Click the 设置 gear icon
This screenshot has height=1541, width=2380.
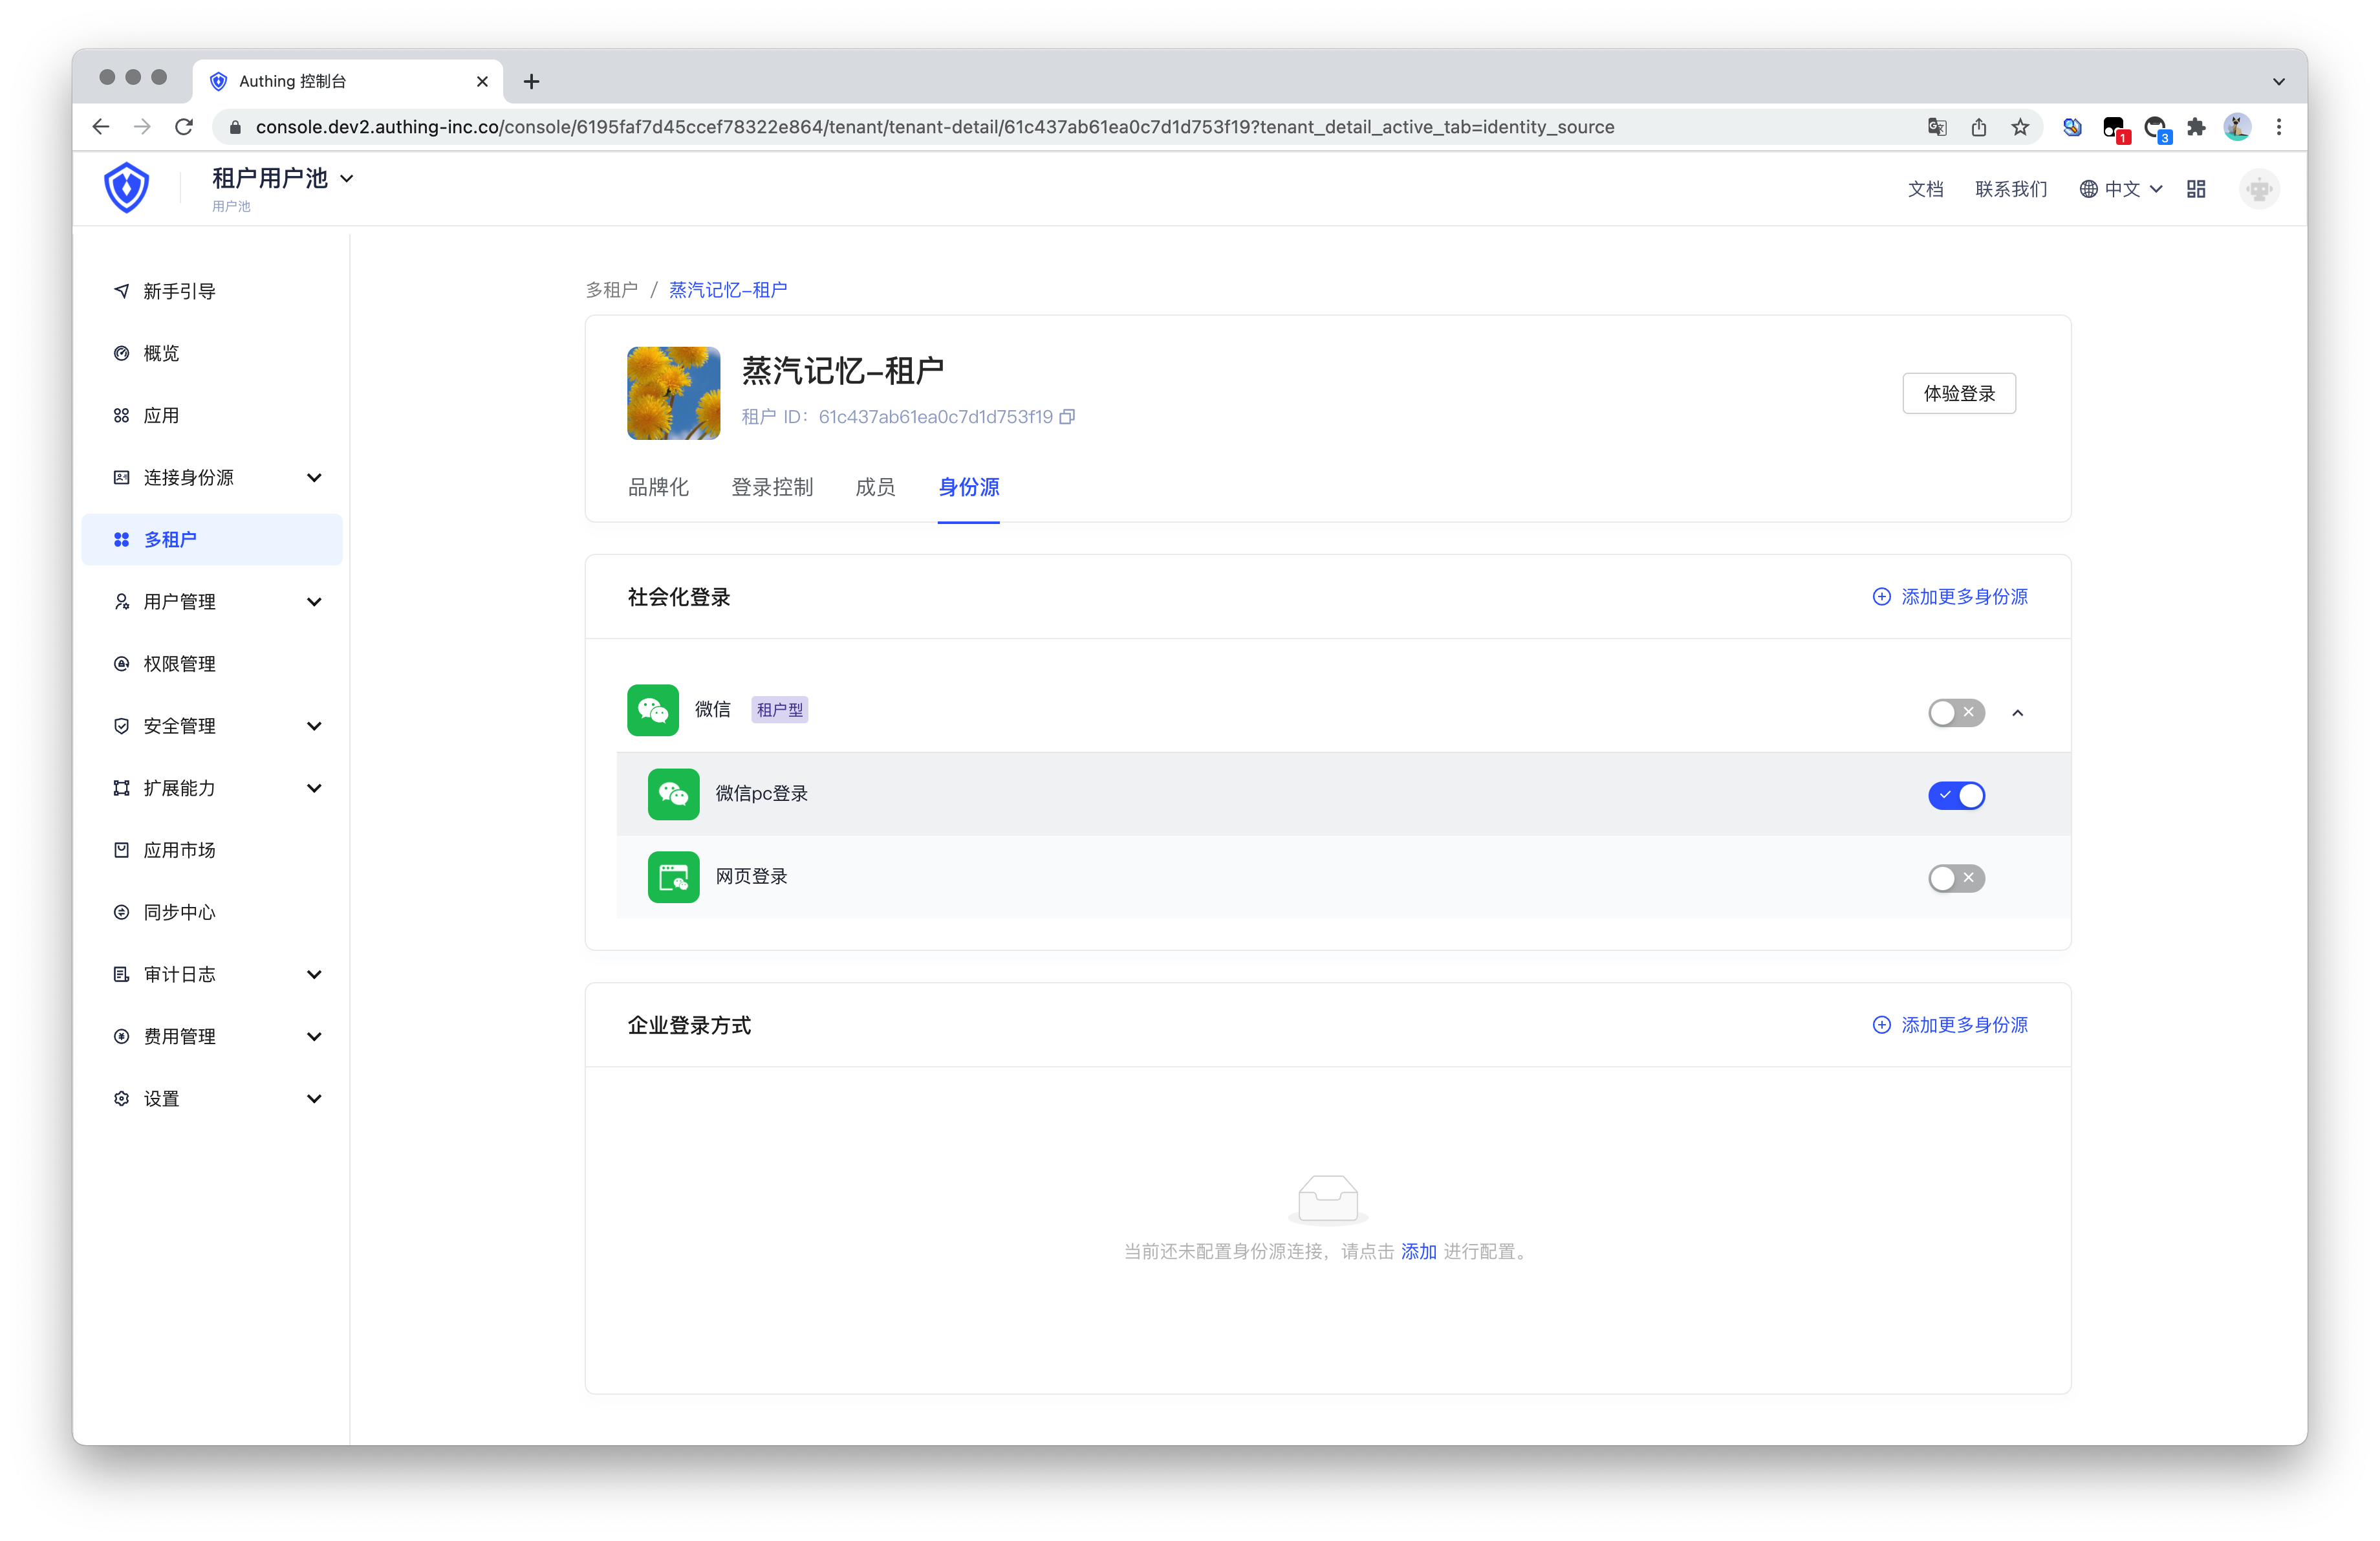(121, 1098)
